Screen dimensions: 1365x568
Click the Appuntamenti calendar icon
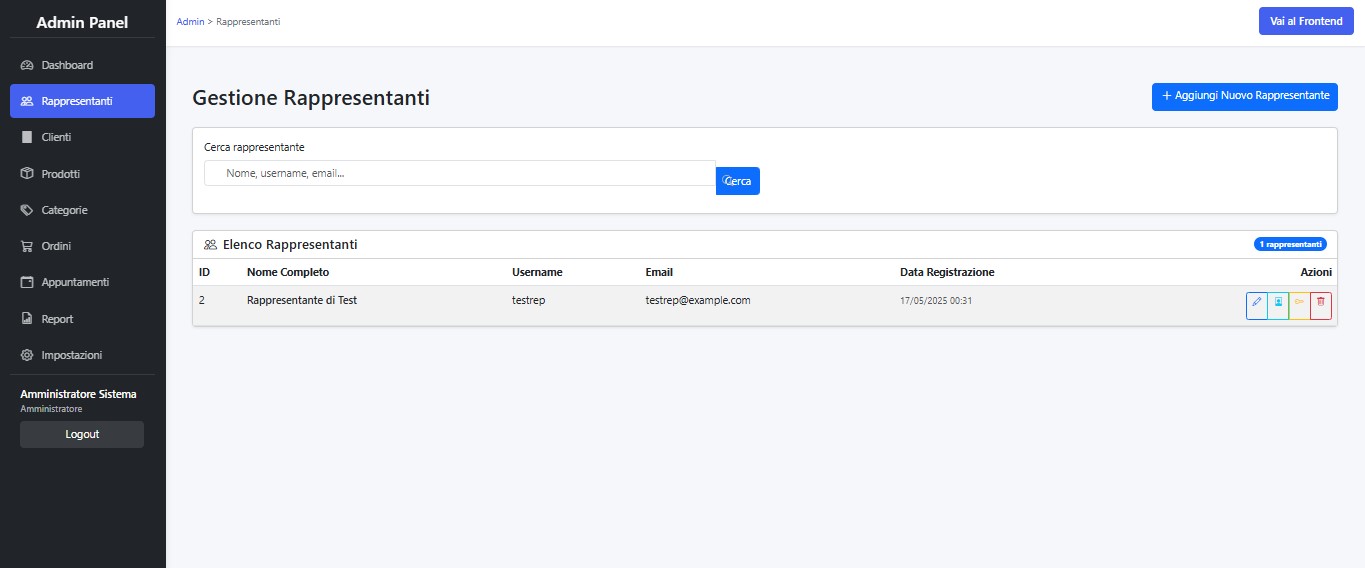[27, 282]
